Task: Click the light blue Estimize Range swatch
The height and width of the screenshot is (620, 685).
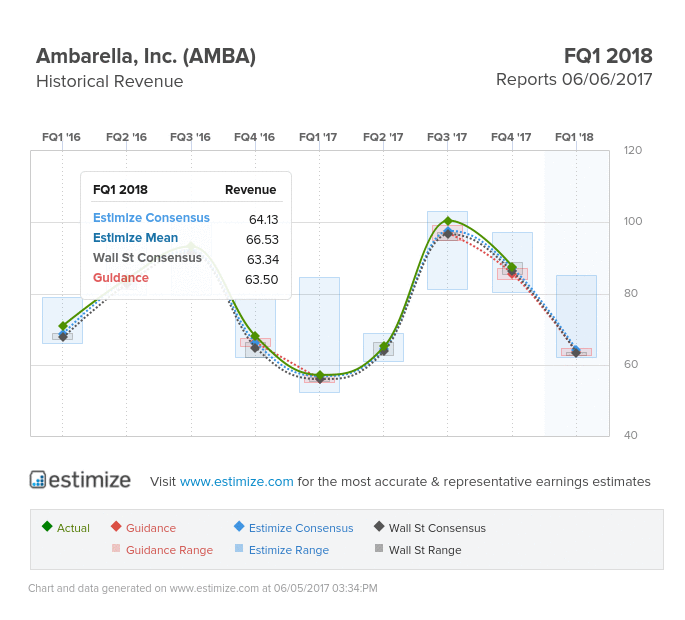Action: [x=239, y=548]
